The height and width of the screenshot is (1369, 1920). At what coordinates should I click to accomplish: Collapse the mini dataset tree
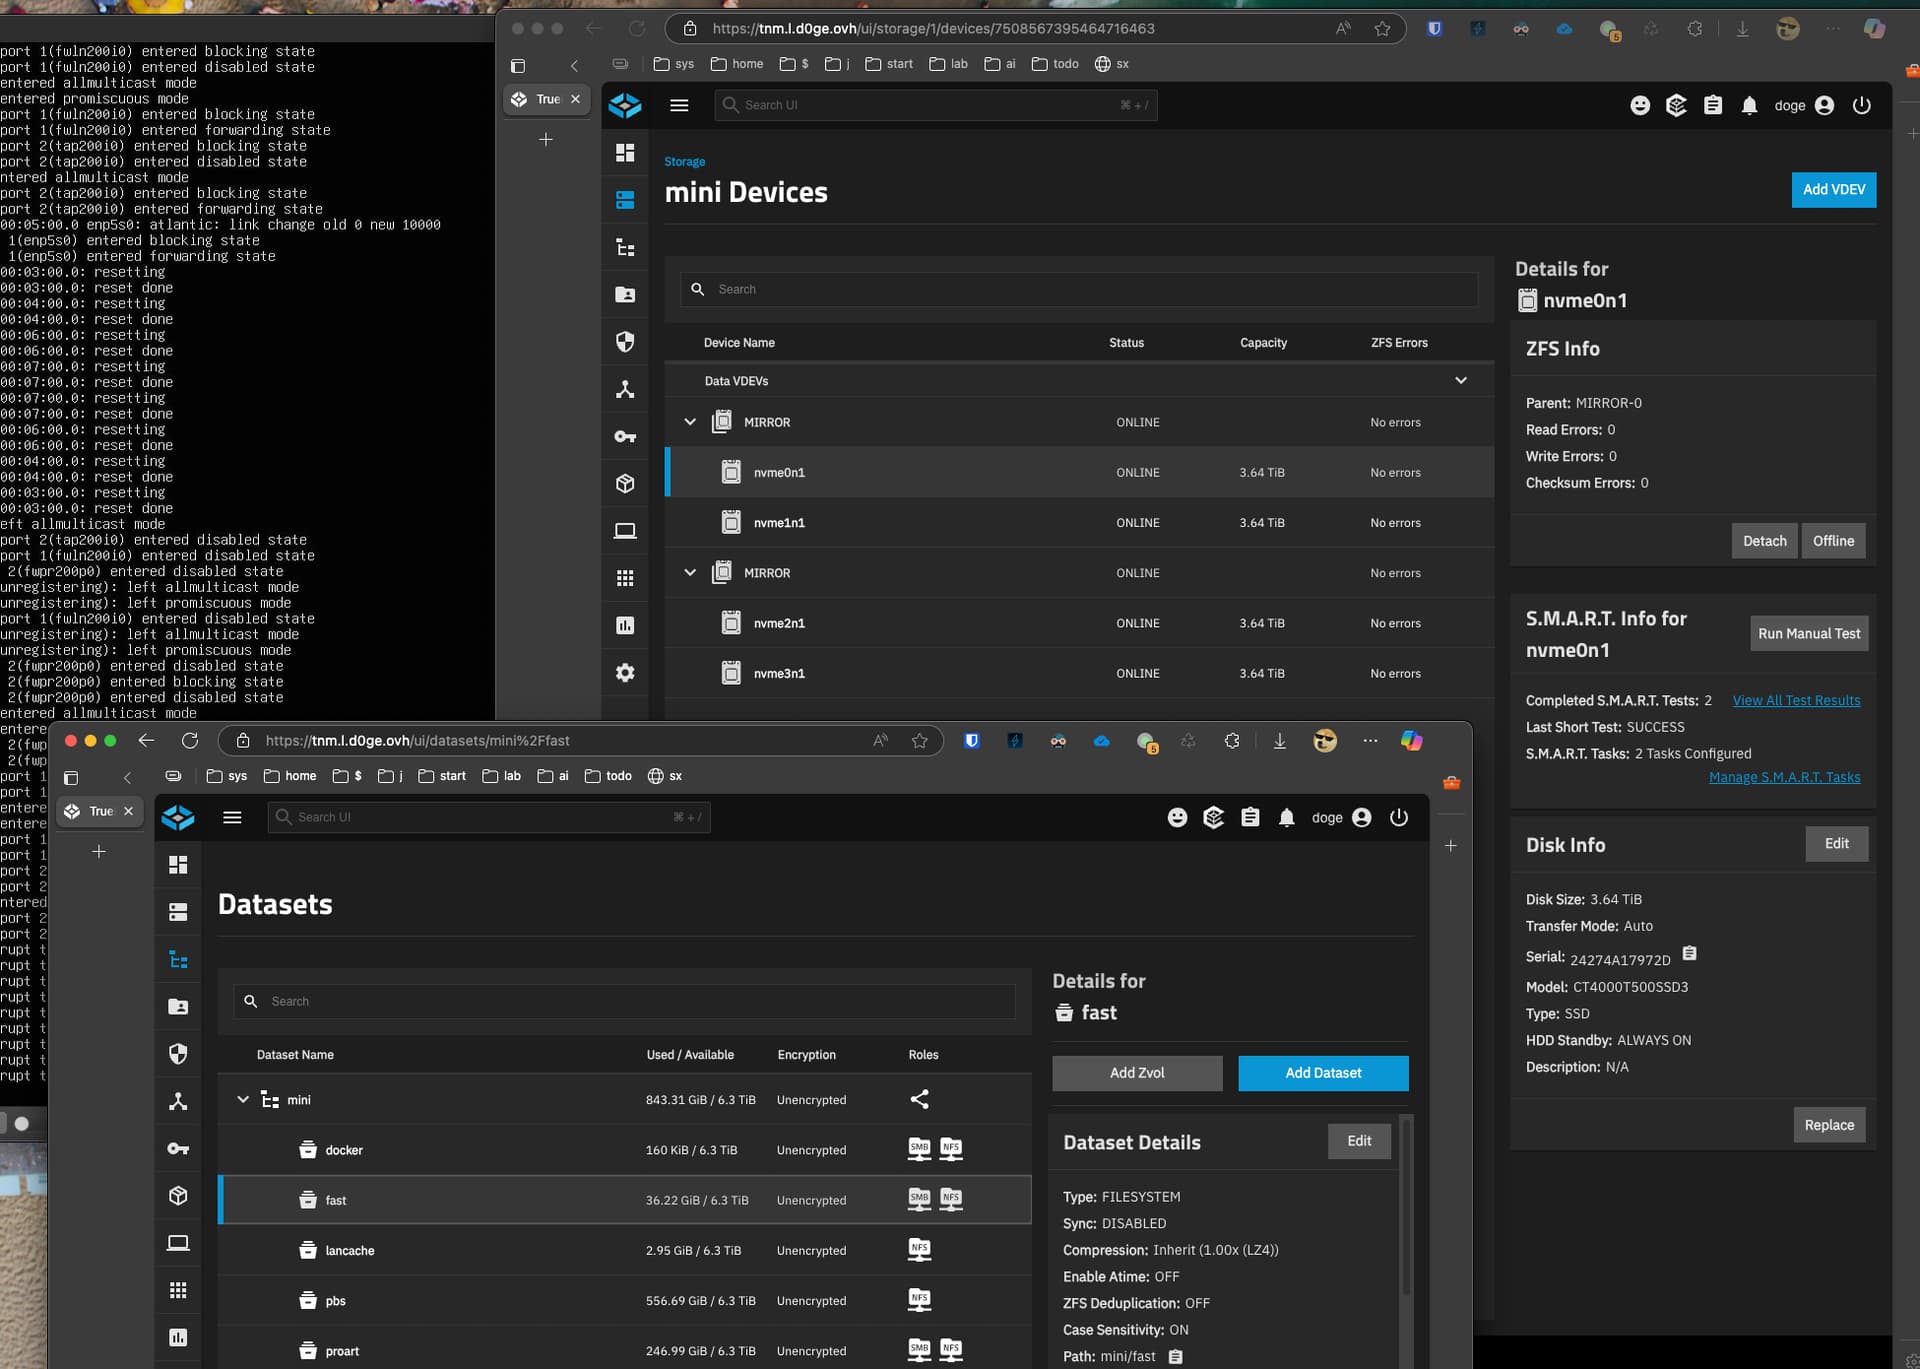pyautogui.click(x=243, y=1100)
